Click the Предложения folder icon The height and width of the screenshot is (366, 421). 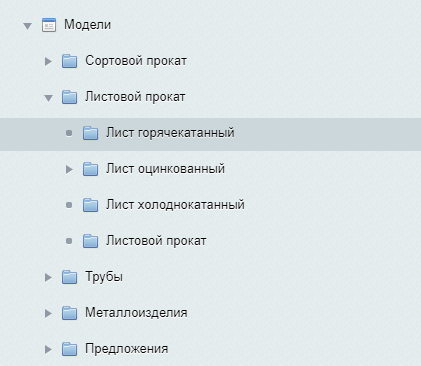[69, 349]
